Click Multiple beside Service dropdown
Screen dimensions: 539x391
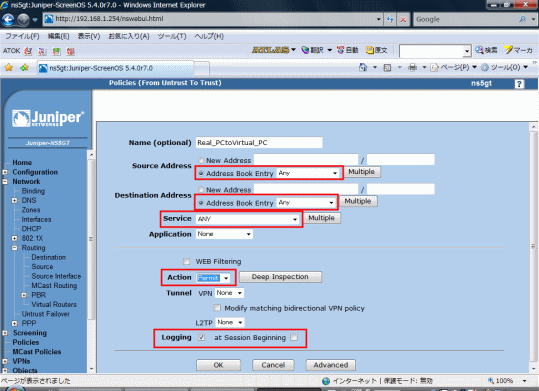coord(321,218)
